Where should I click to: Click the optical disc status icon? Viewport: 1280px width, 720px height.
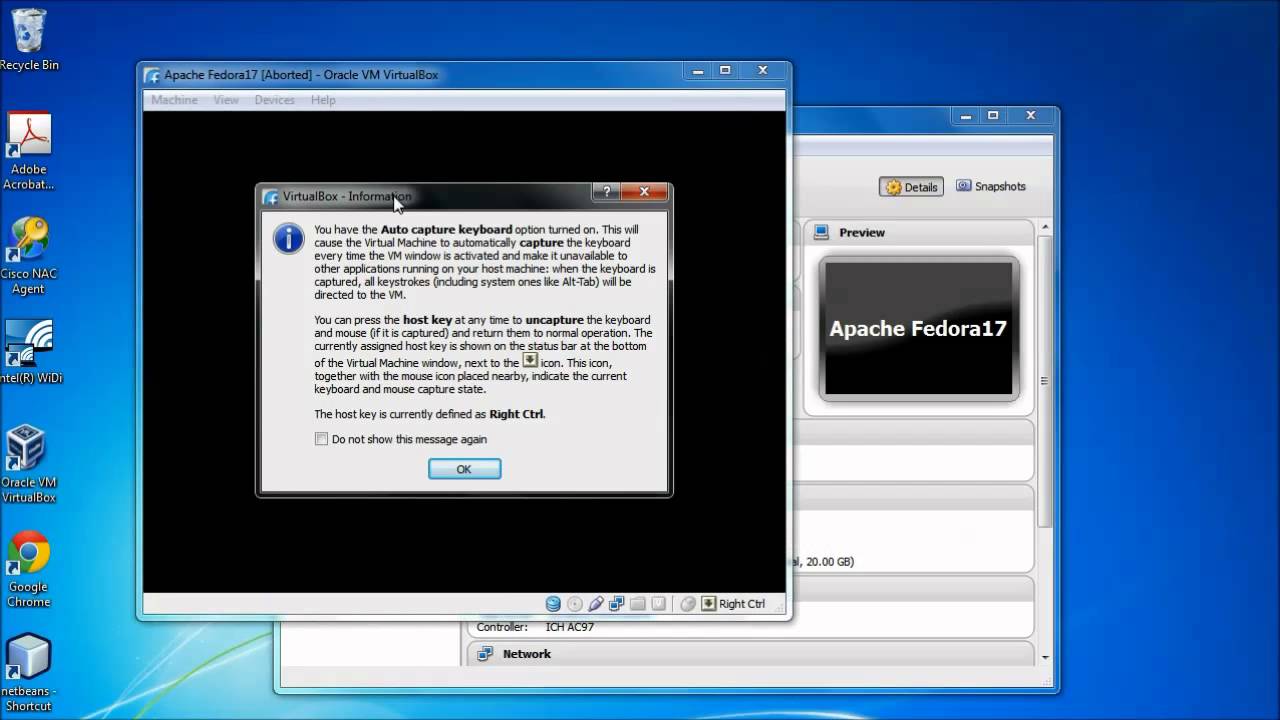pyautogui.click(x=574, y=604)
